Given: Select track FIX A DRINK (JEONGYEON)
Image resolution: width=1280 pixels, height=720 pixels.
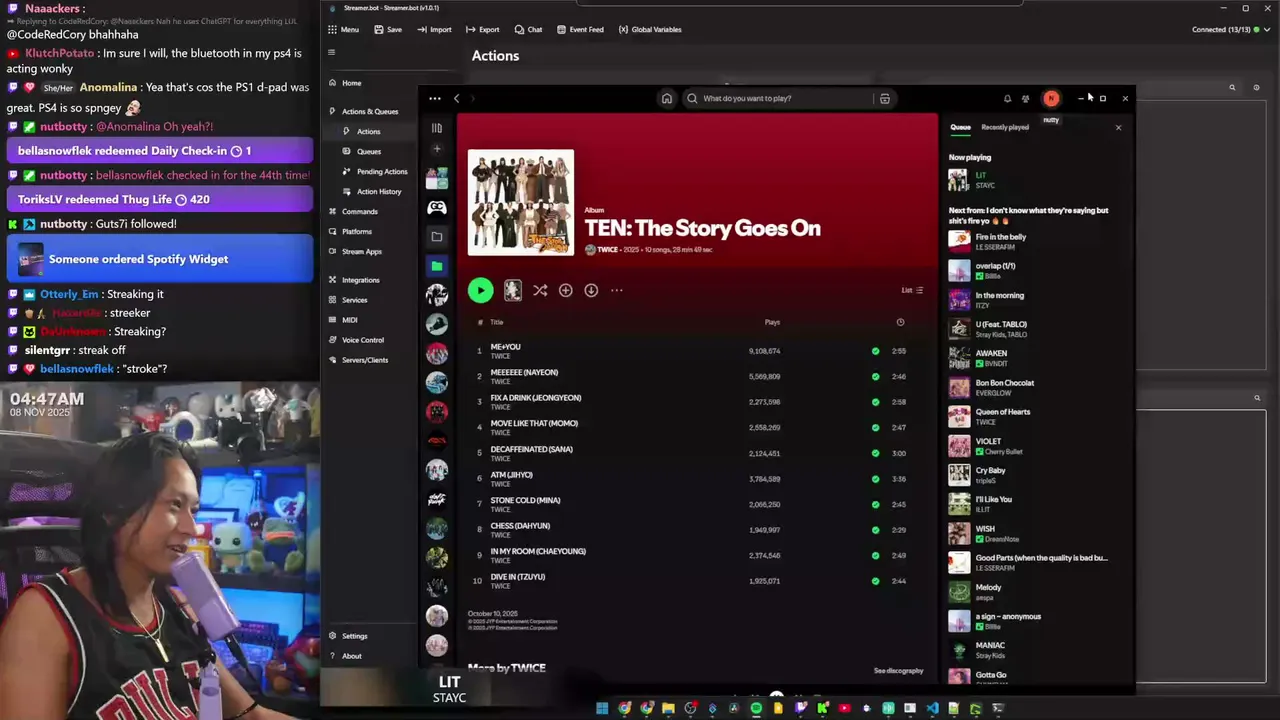Looking at the screenshot, I should [536, 398].
